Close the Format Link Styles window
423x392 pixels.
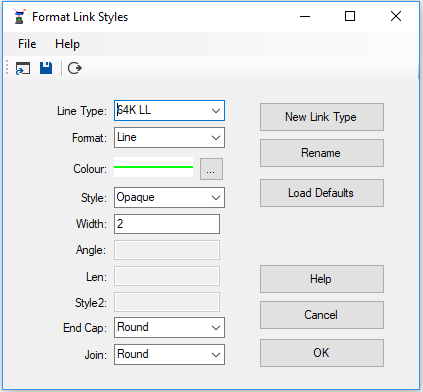coord(396,16)
